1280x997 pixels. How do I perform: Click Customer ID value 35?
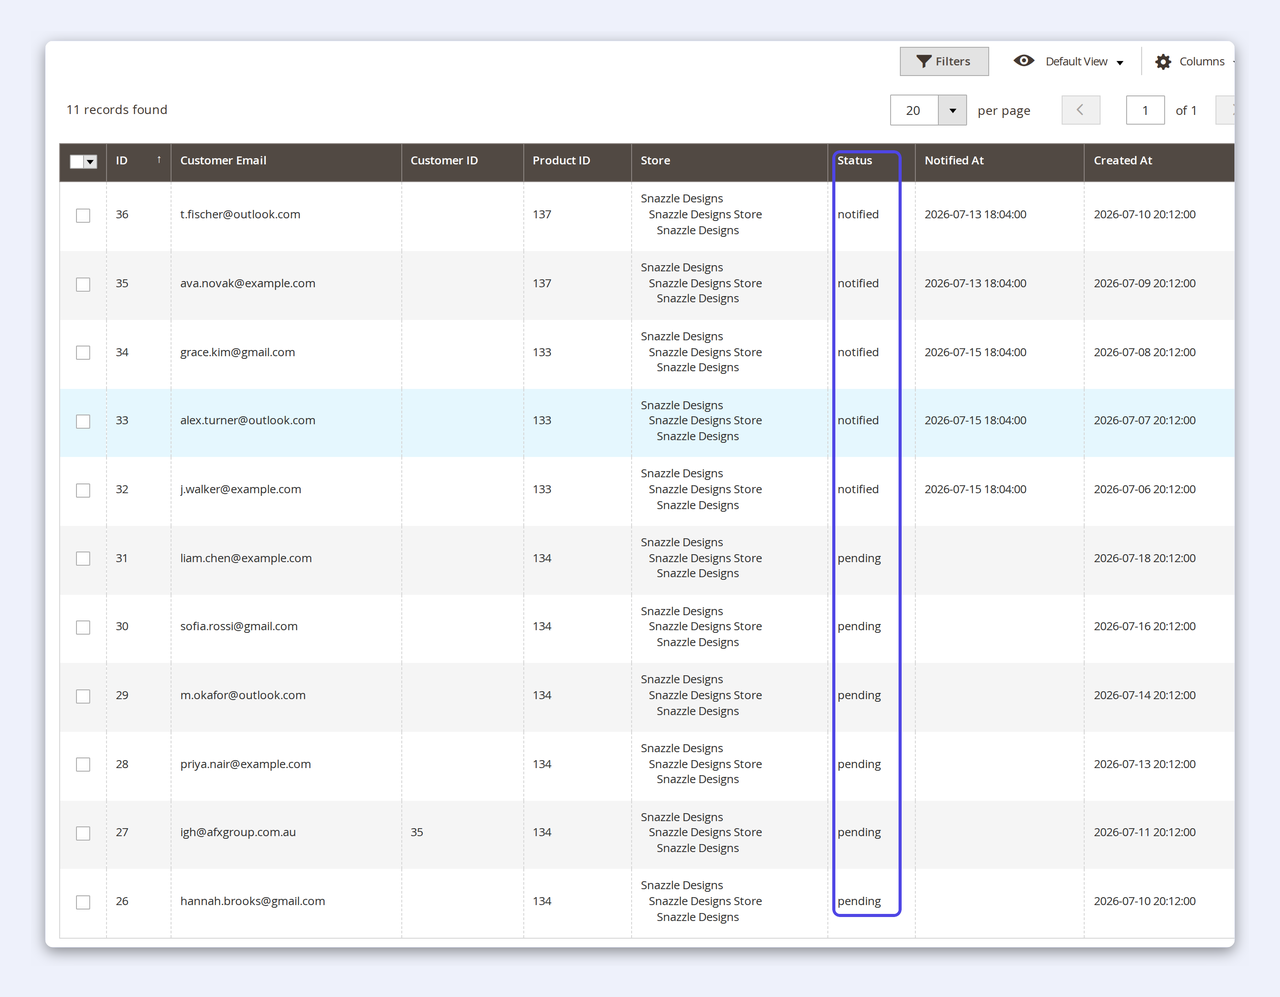tap(417, 833)
